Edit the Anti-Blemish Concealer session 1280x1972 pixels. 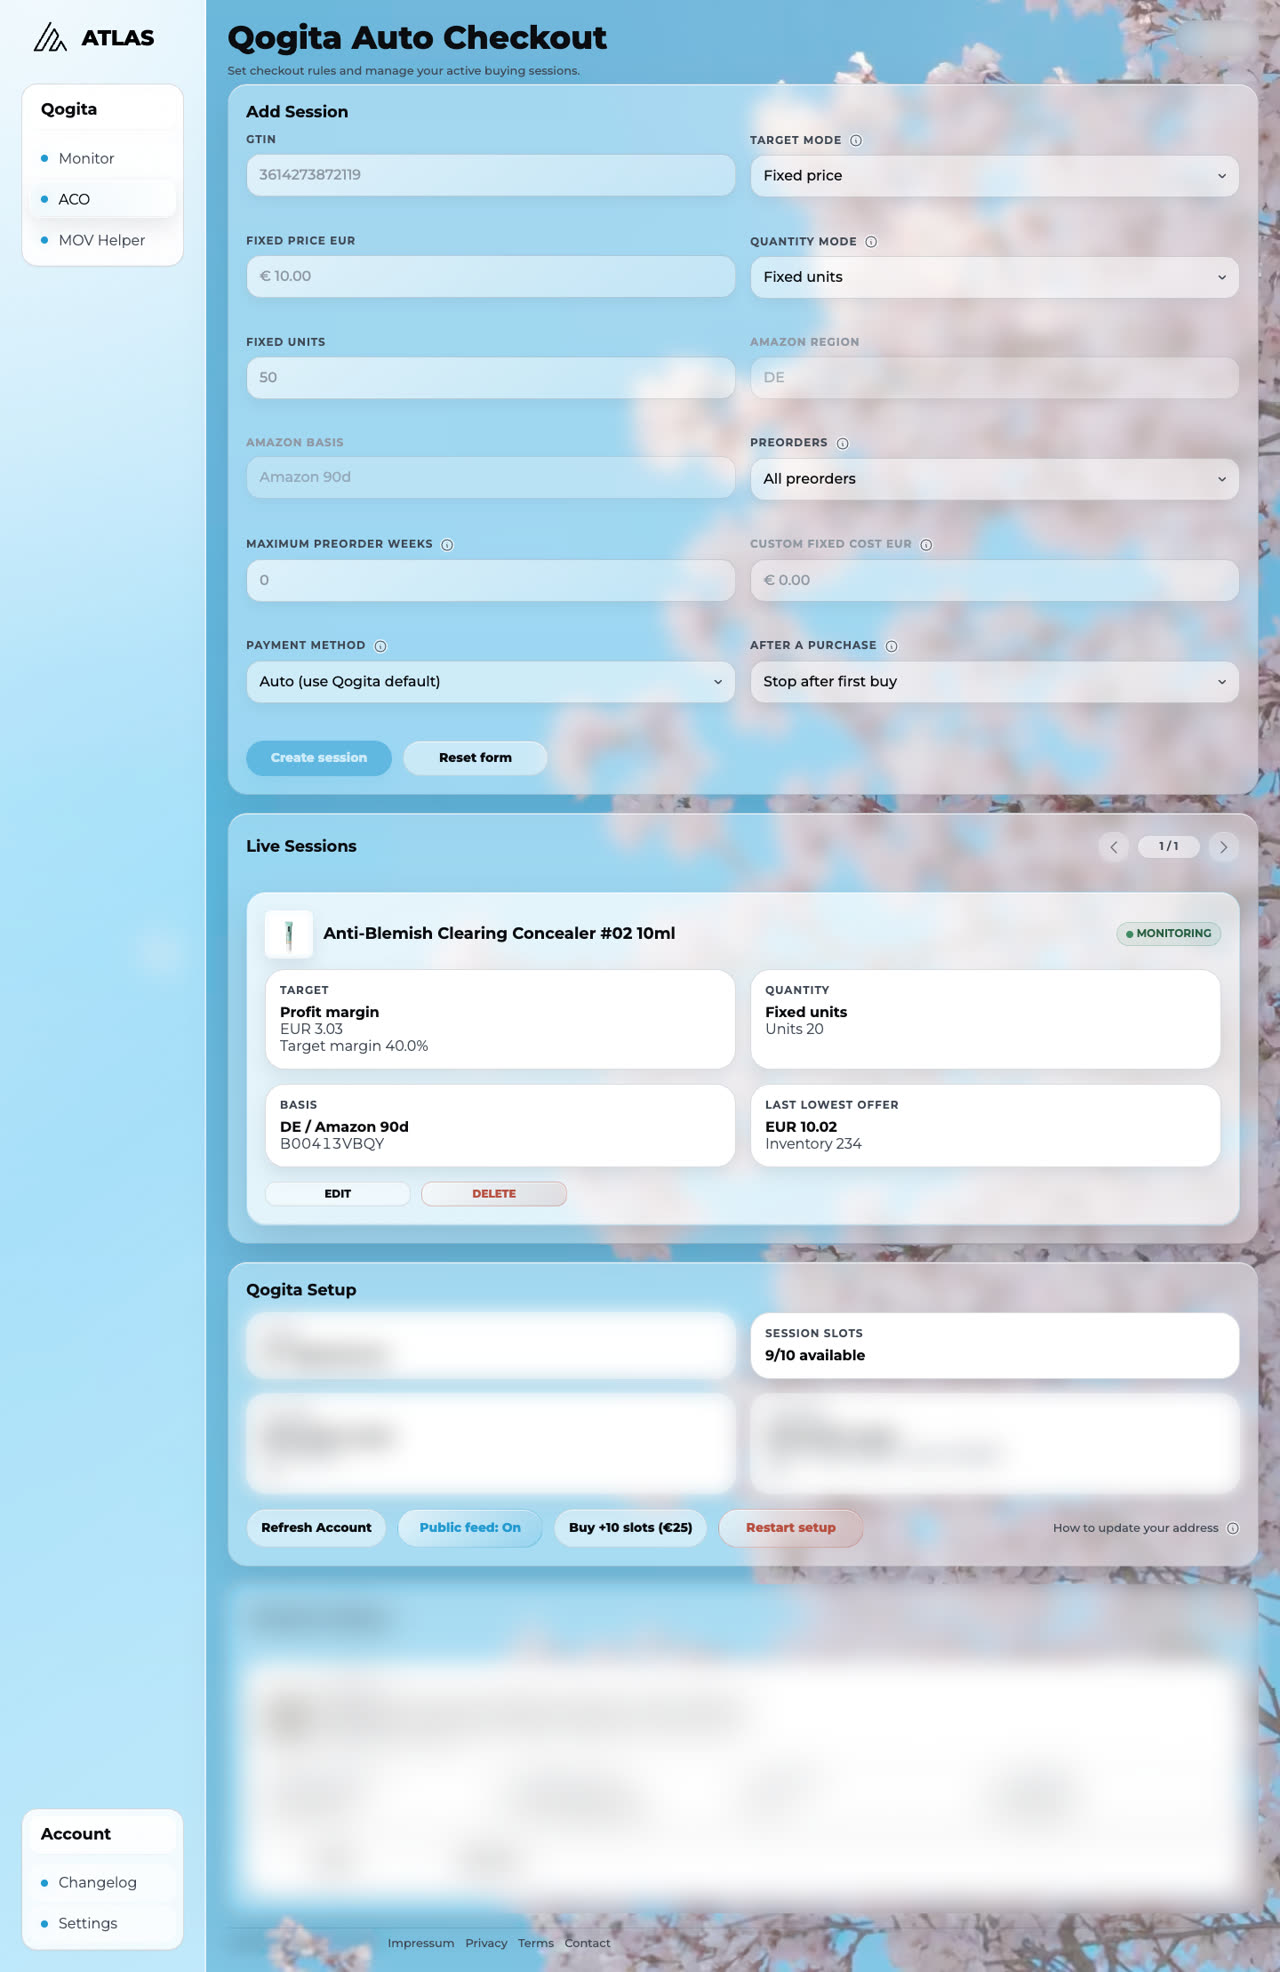click(x=338, y=1194)
